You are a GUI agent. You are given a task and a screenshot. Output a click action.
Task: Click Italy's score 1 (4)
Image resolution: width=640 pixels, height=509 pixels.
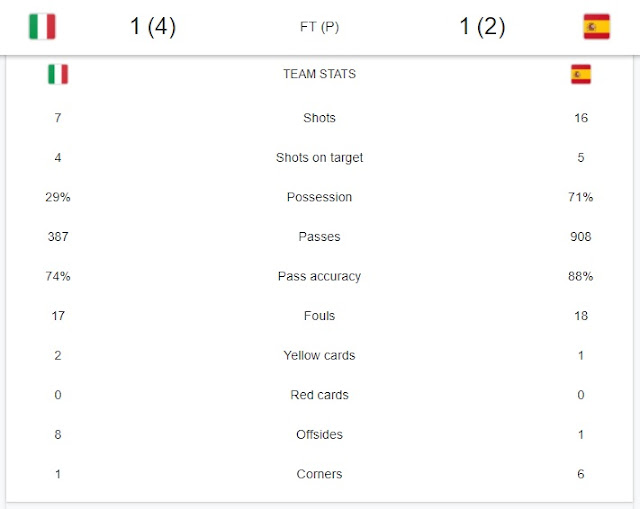[x=153, y=27]
